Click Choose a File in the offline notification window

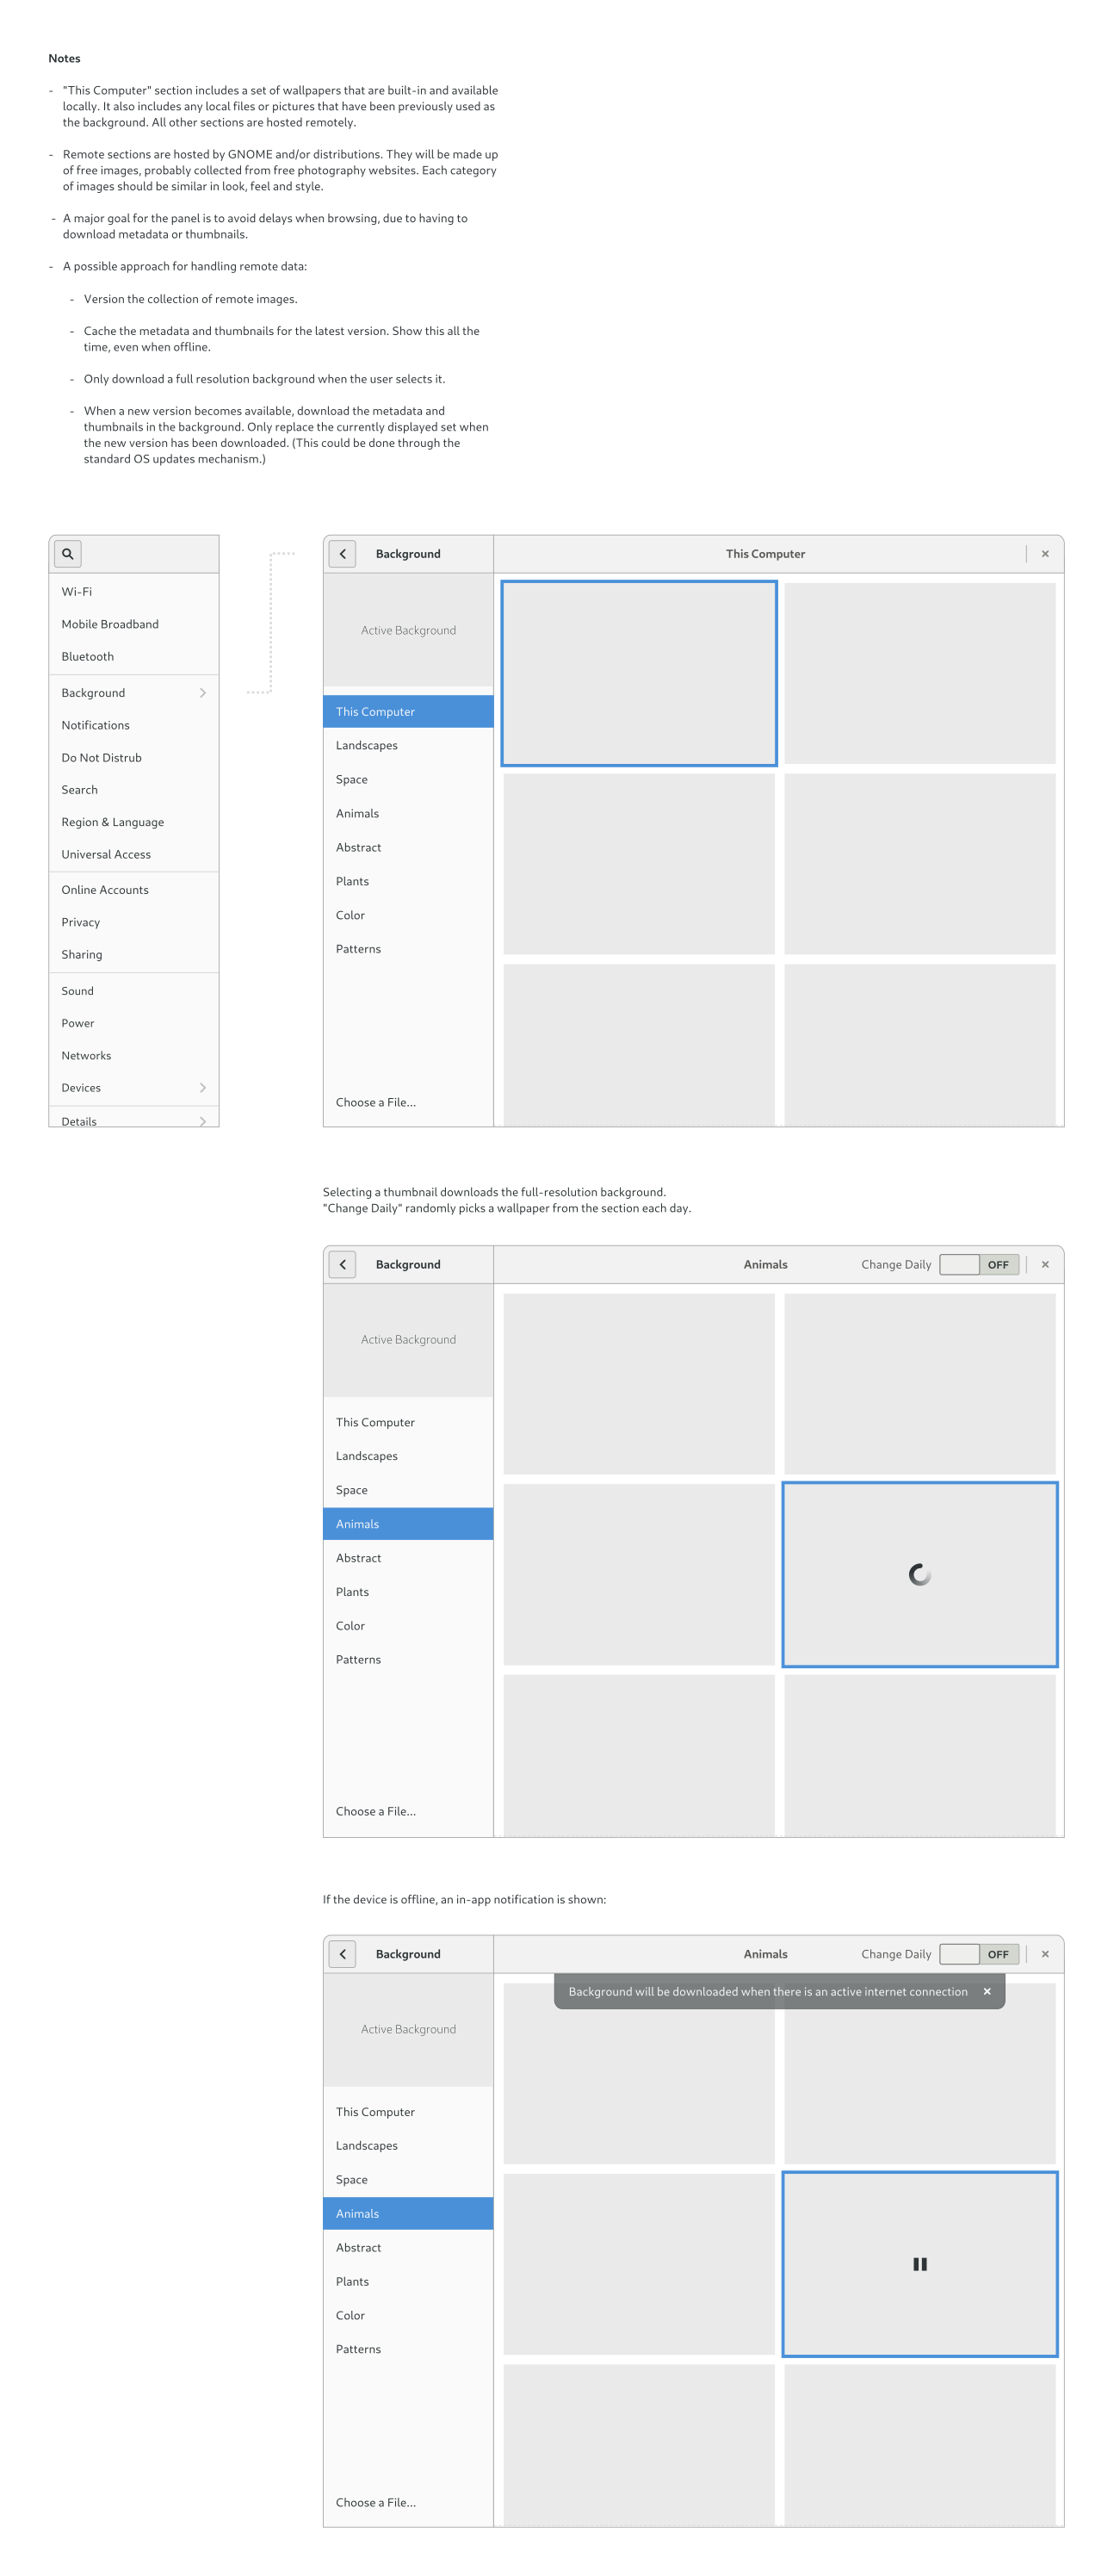[376, 2502]
